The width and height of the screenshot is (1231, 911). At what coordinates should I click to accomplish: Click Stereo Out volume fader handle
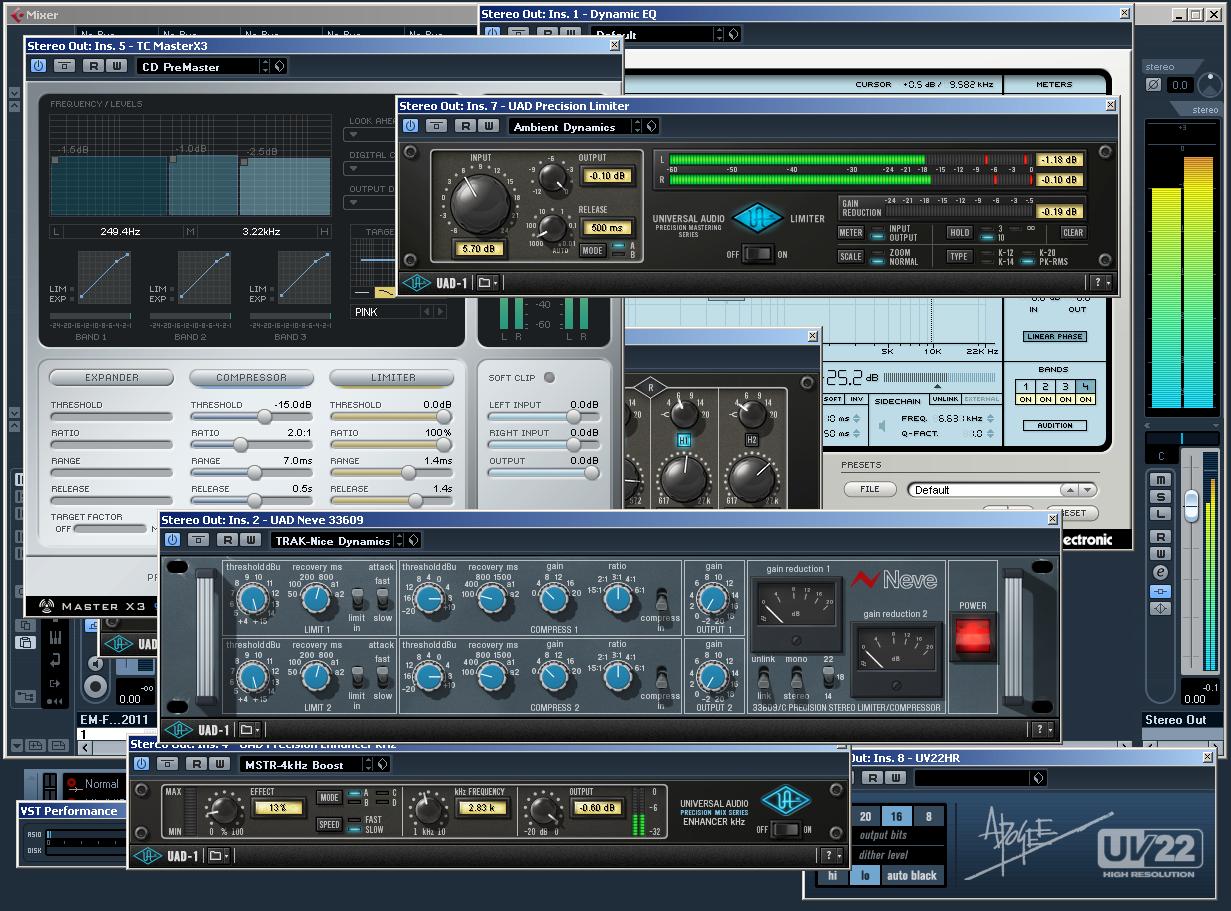tap(1190, 505)
